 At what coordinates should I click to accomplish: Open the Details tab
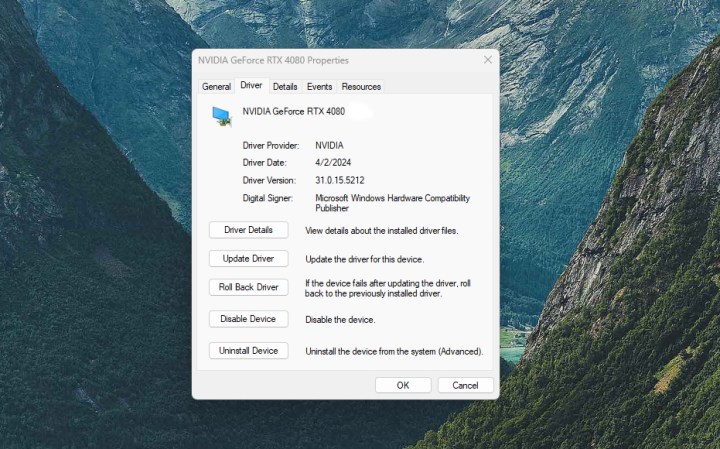pyautogui.click(x=285, y=87)
